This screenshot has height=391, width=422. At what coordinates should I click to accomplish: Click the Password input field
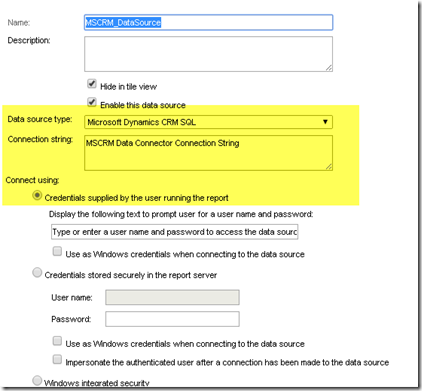pyautogui.click(x=172, y=319)
